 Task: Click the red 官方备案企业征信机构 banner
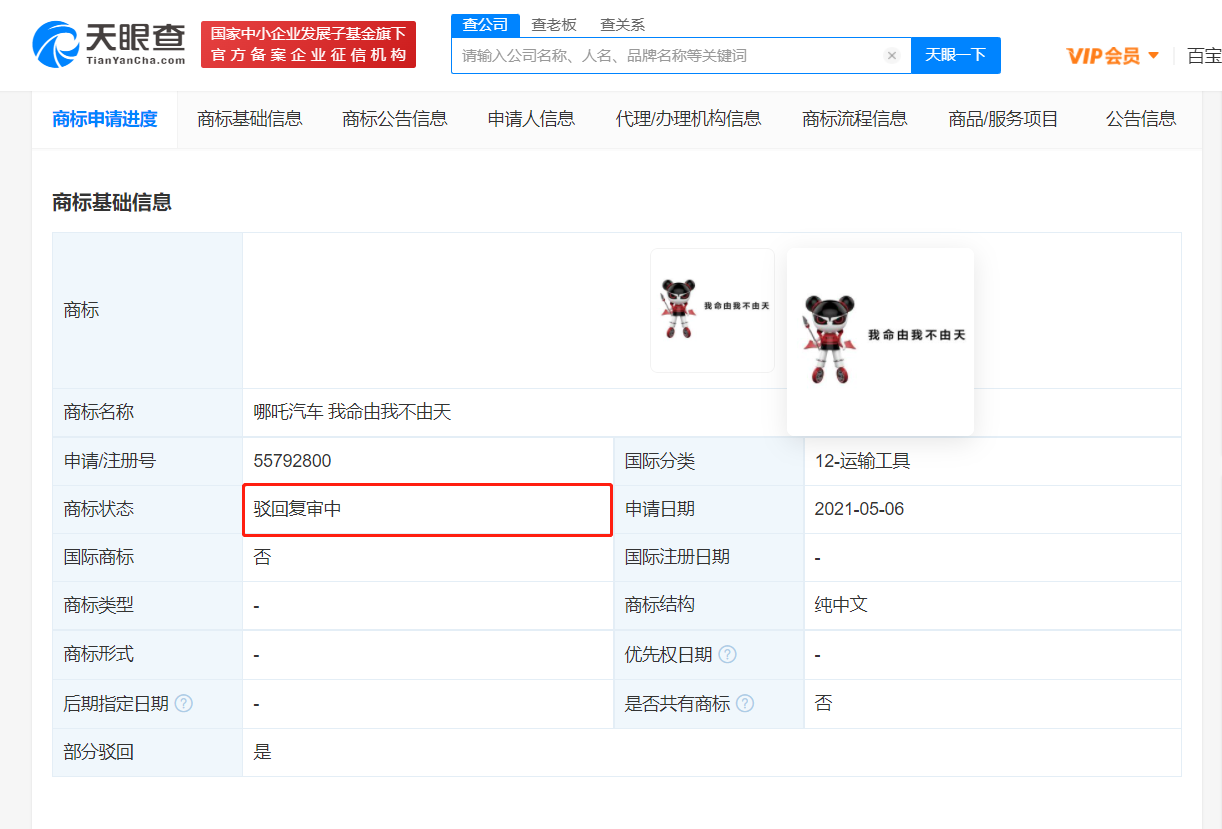(x=308, y=45)
